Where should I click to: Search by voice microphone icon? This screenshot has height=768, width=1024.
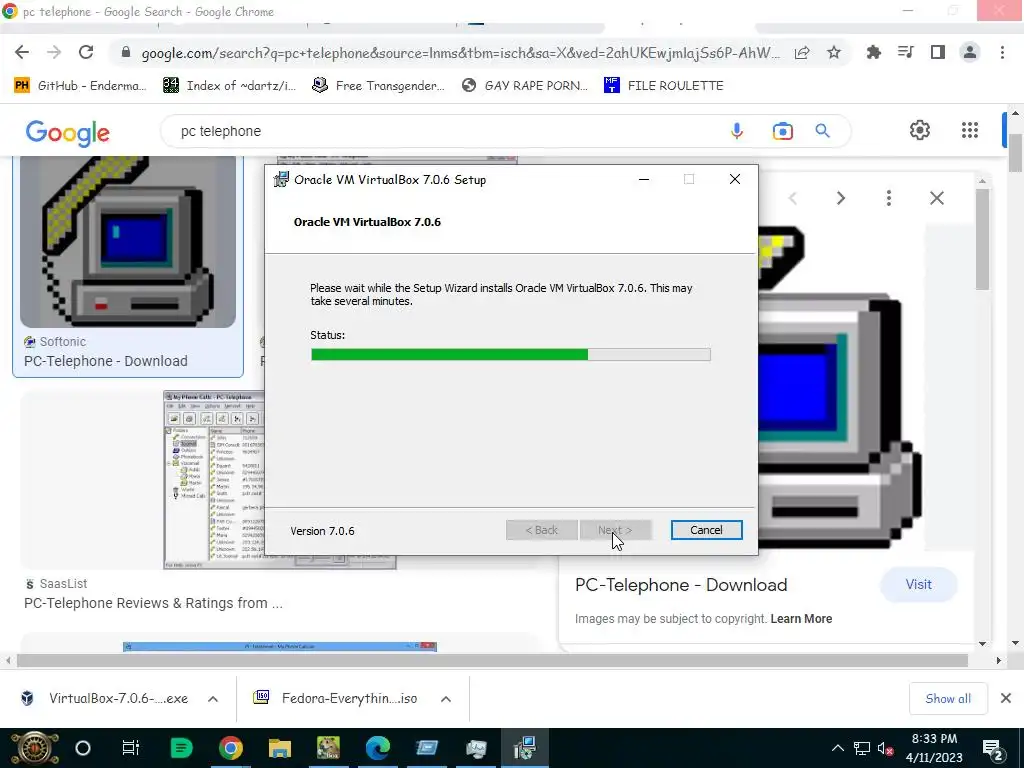click(737, 131)
